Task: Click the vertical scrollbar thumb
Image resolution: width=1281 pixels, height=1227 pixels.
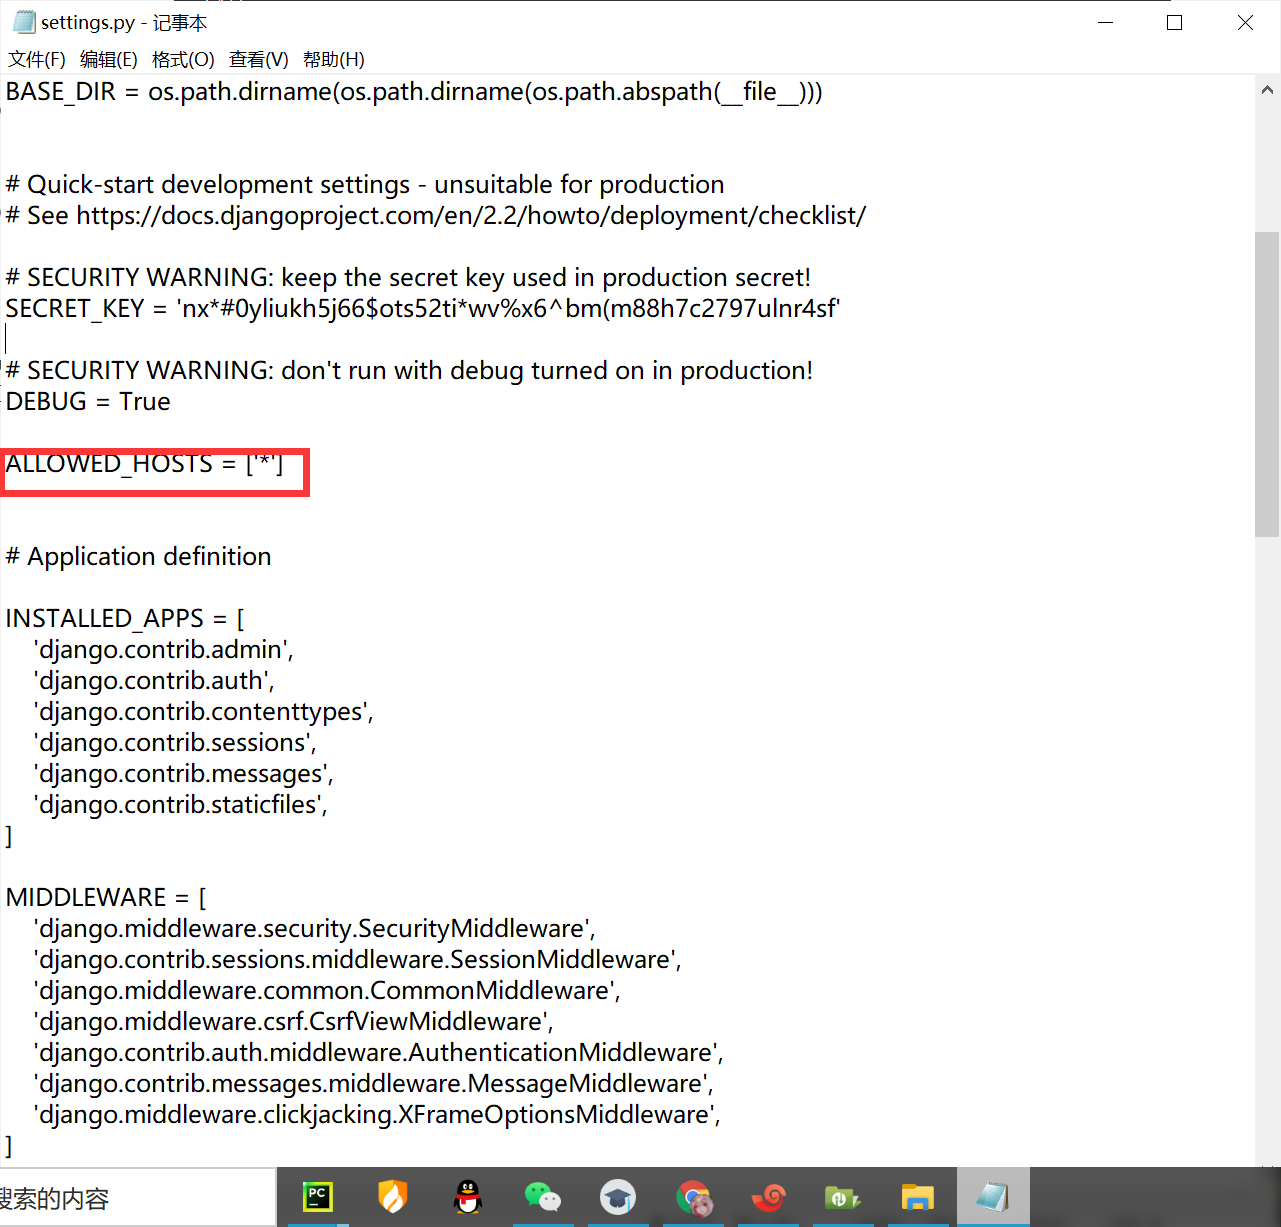Action: click(x=1267, y=385)
